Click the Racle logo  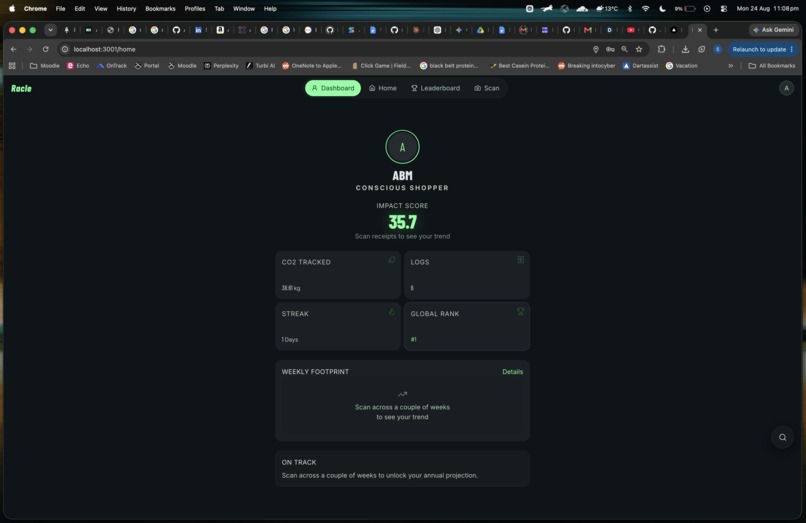click(x=22, y=88)
